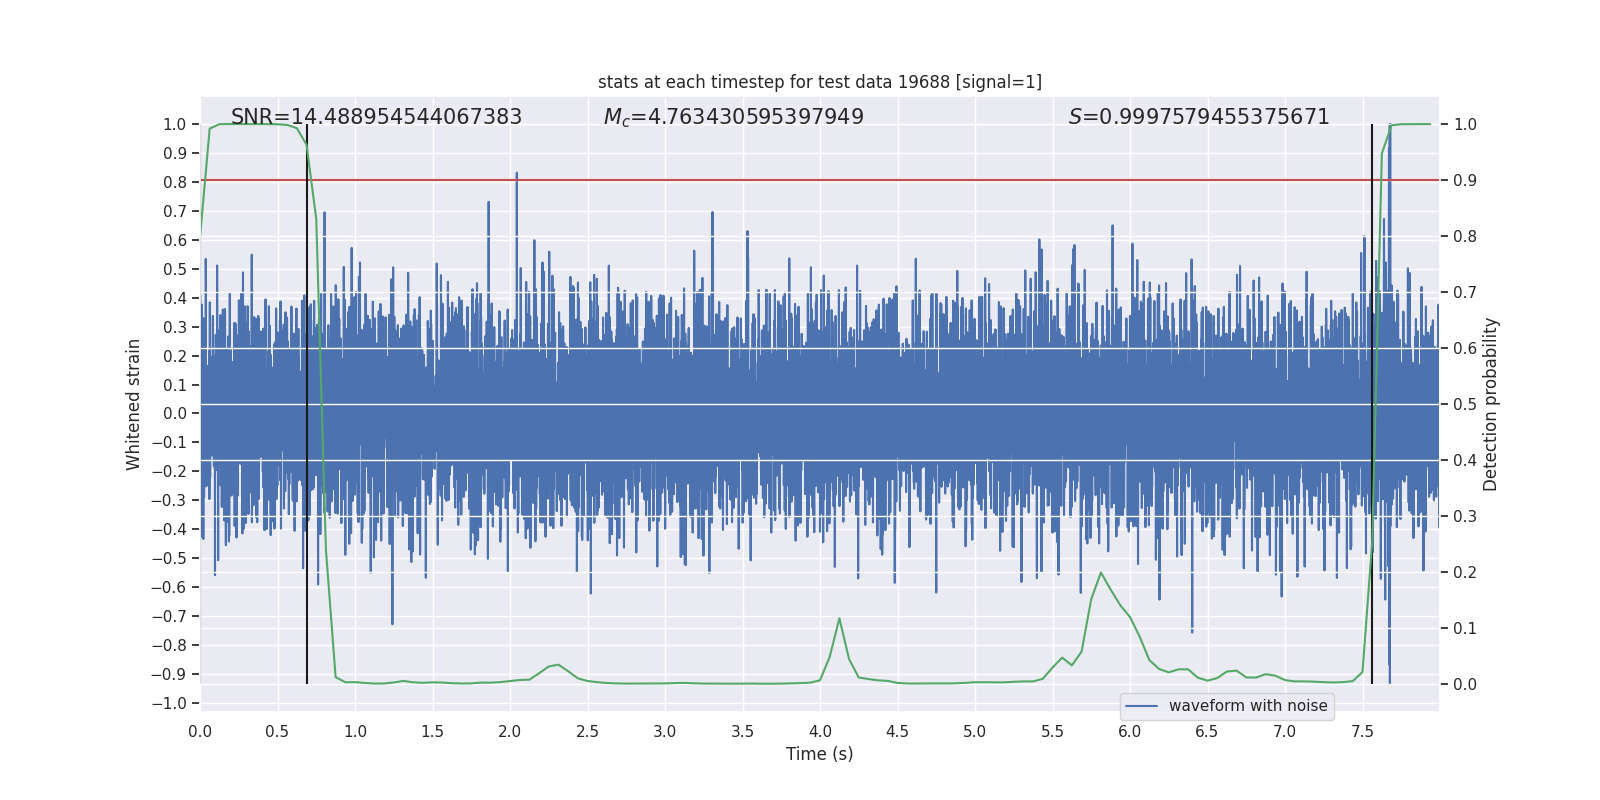Click the 4.0 tick label on the time axis
1600x800 pixels.
pos(820,731)
